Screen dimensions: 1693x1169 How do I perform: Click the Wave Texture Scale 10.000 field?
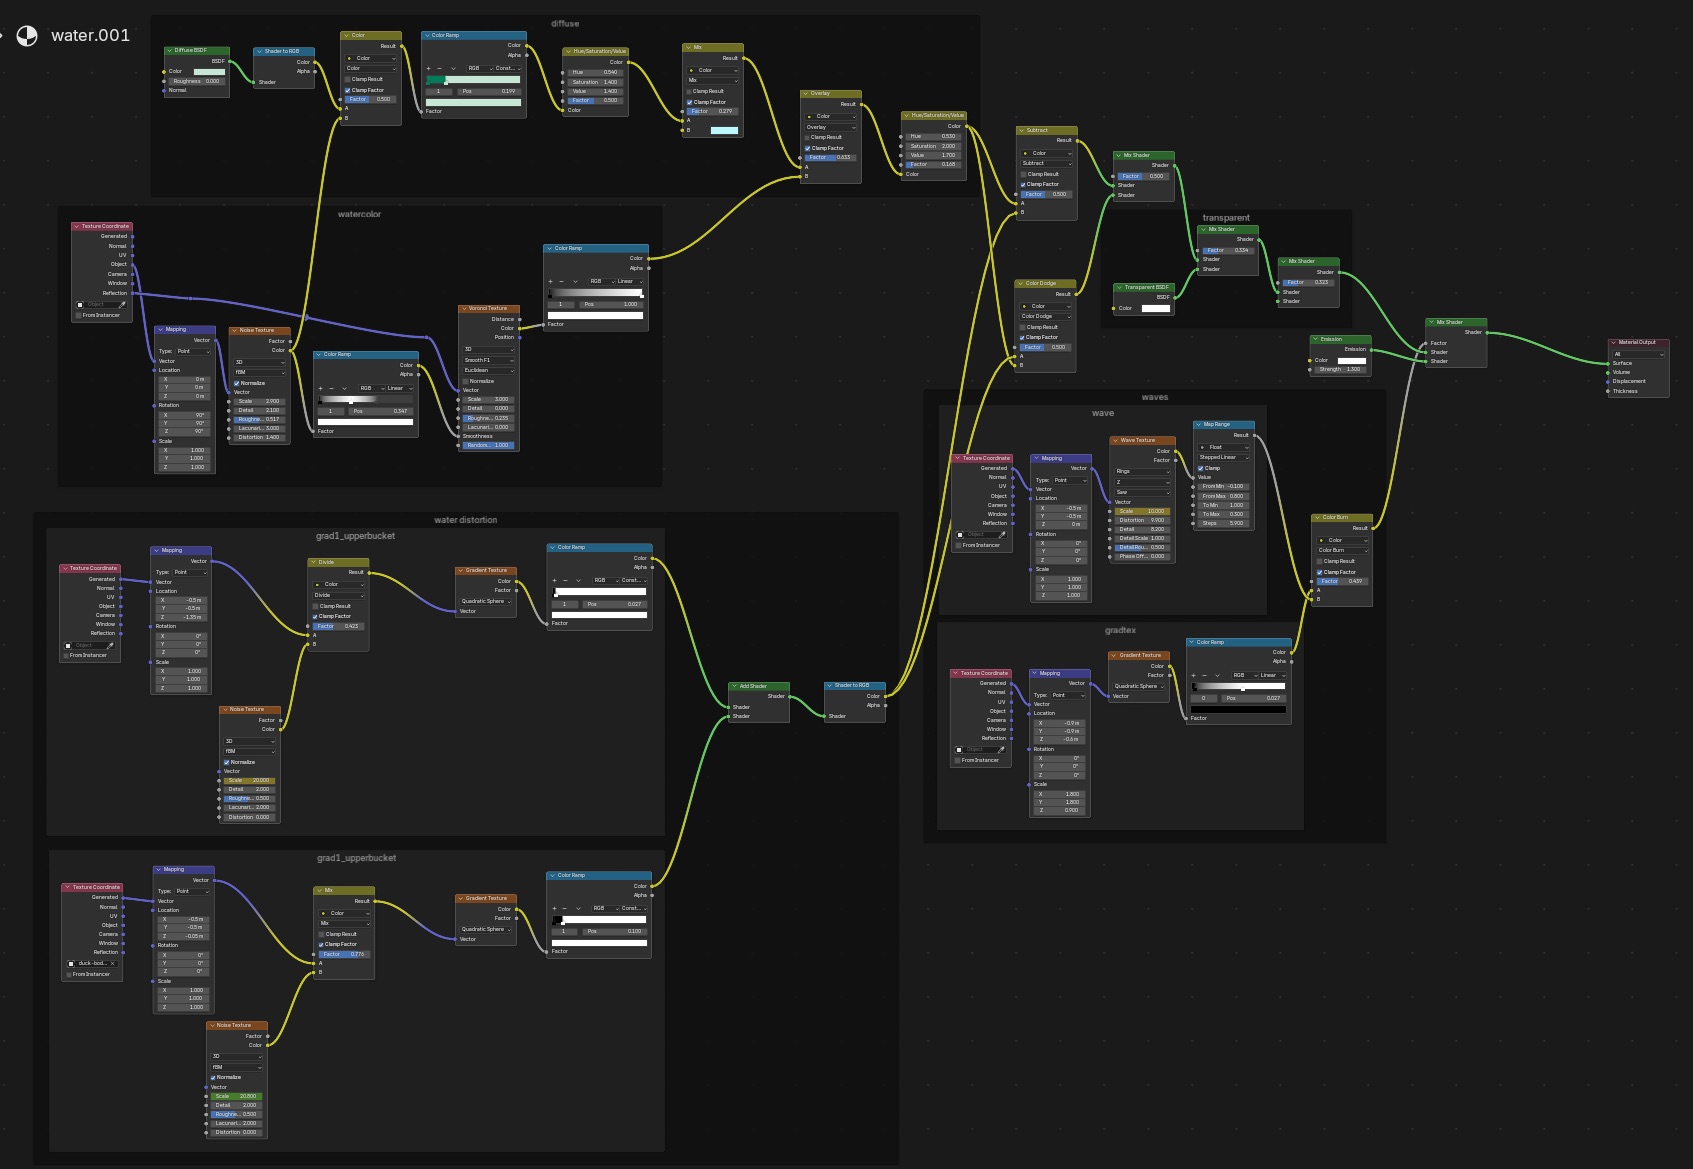[1142, 511]
